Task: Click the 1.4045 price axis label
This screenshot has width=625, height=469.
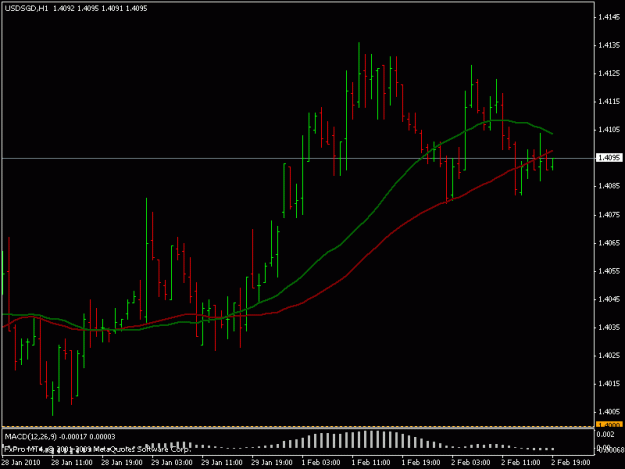Action: (609, 299)
